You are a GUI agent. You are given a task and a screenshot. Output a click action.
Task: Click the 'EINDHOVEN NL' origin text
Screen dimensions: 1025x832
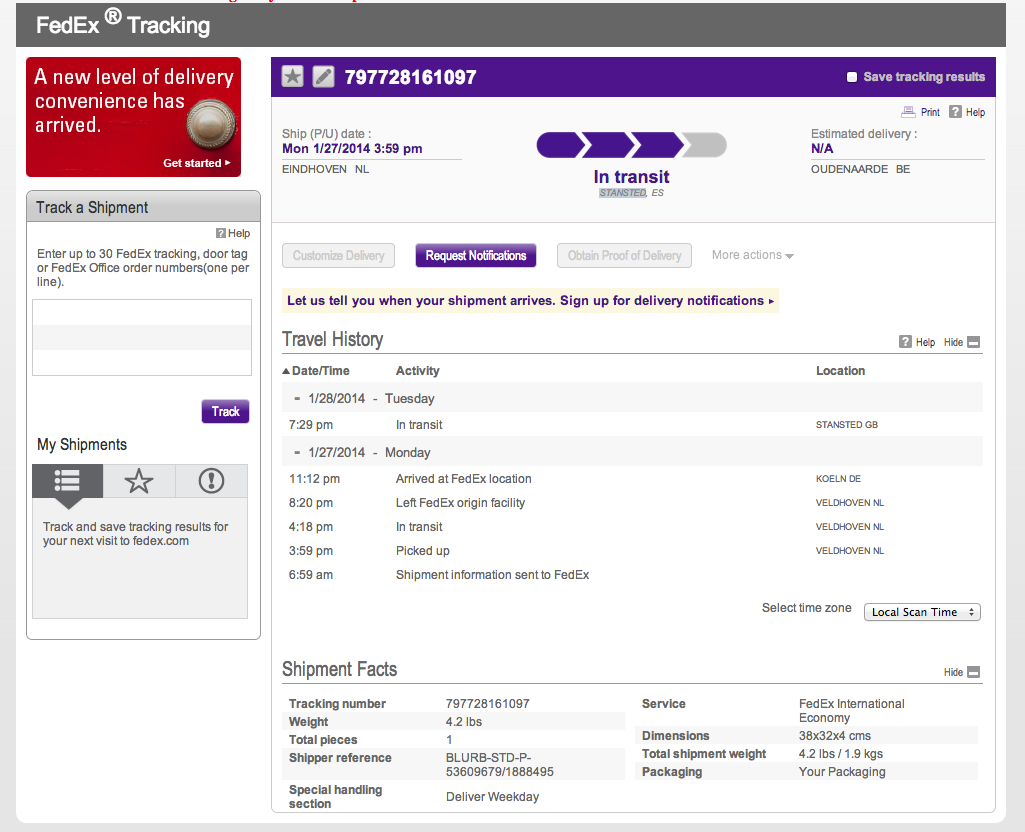coord(326,169)
